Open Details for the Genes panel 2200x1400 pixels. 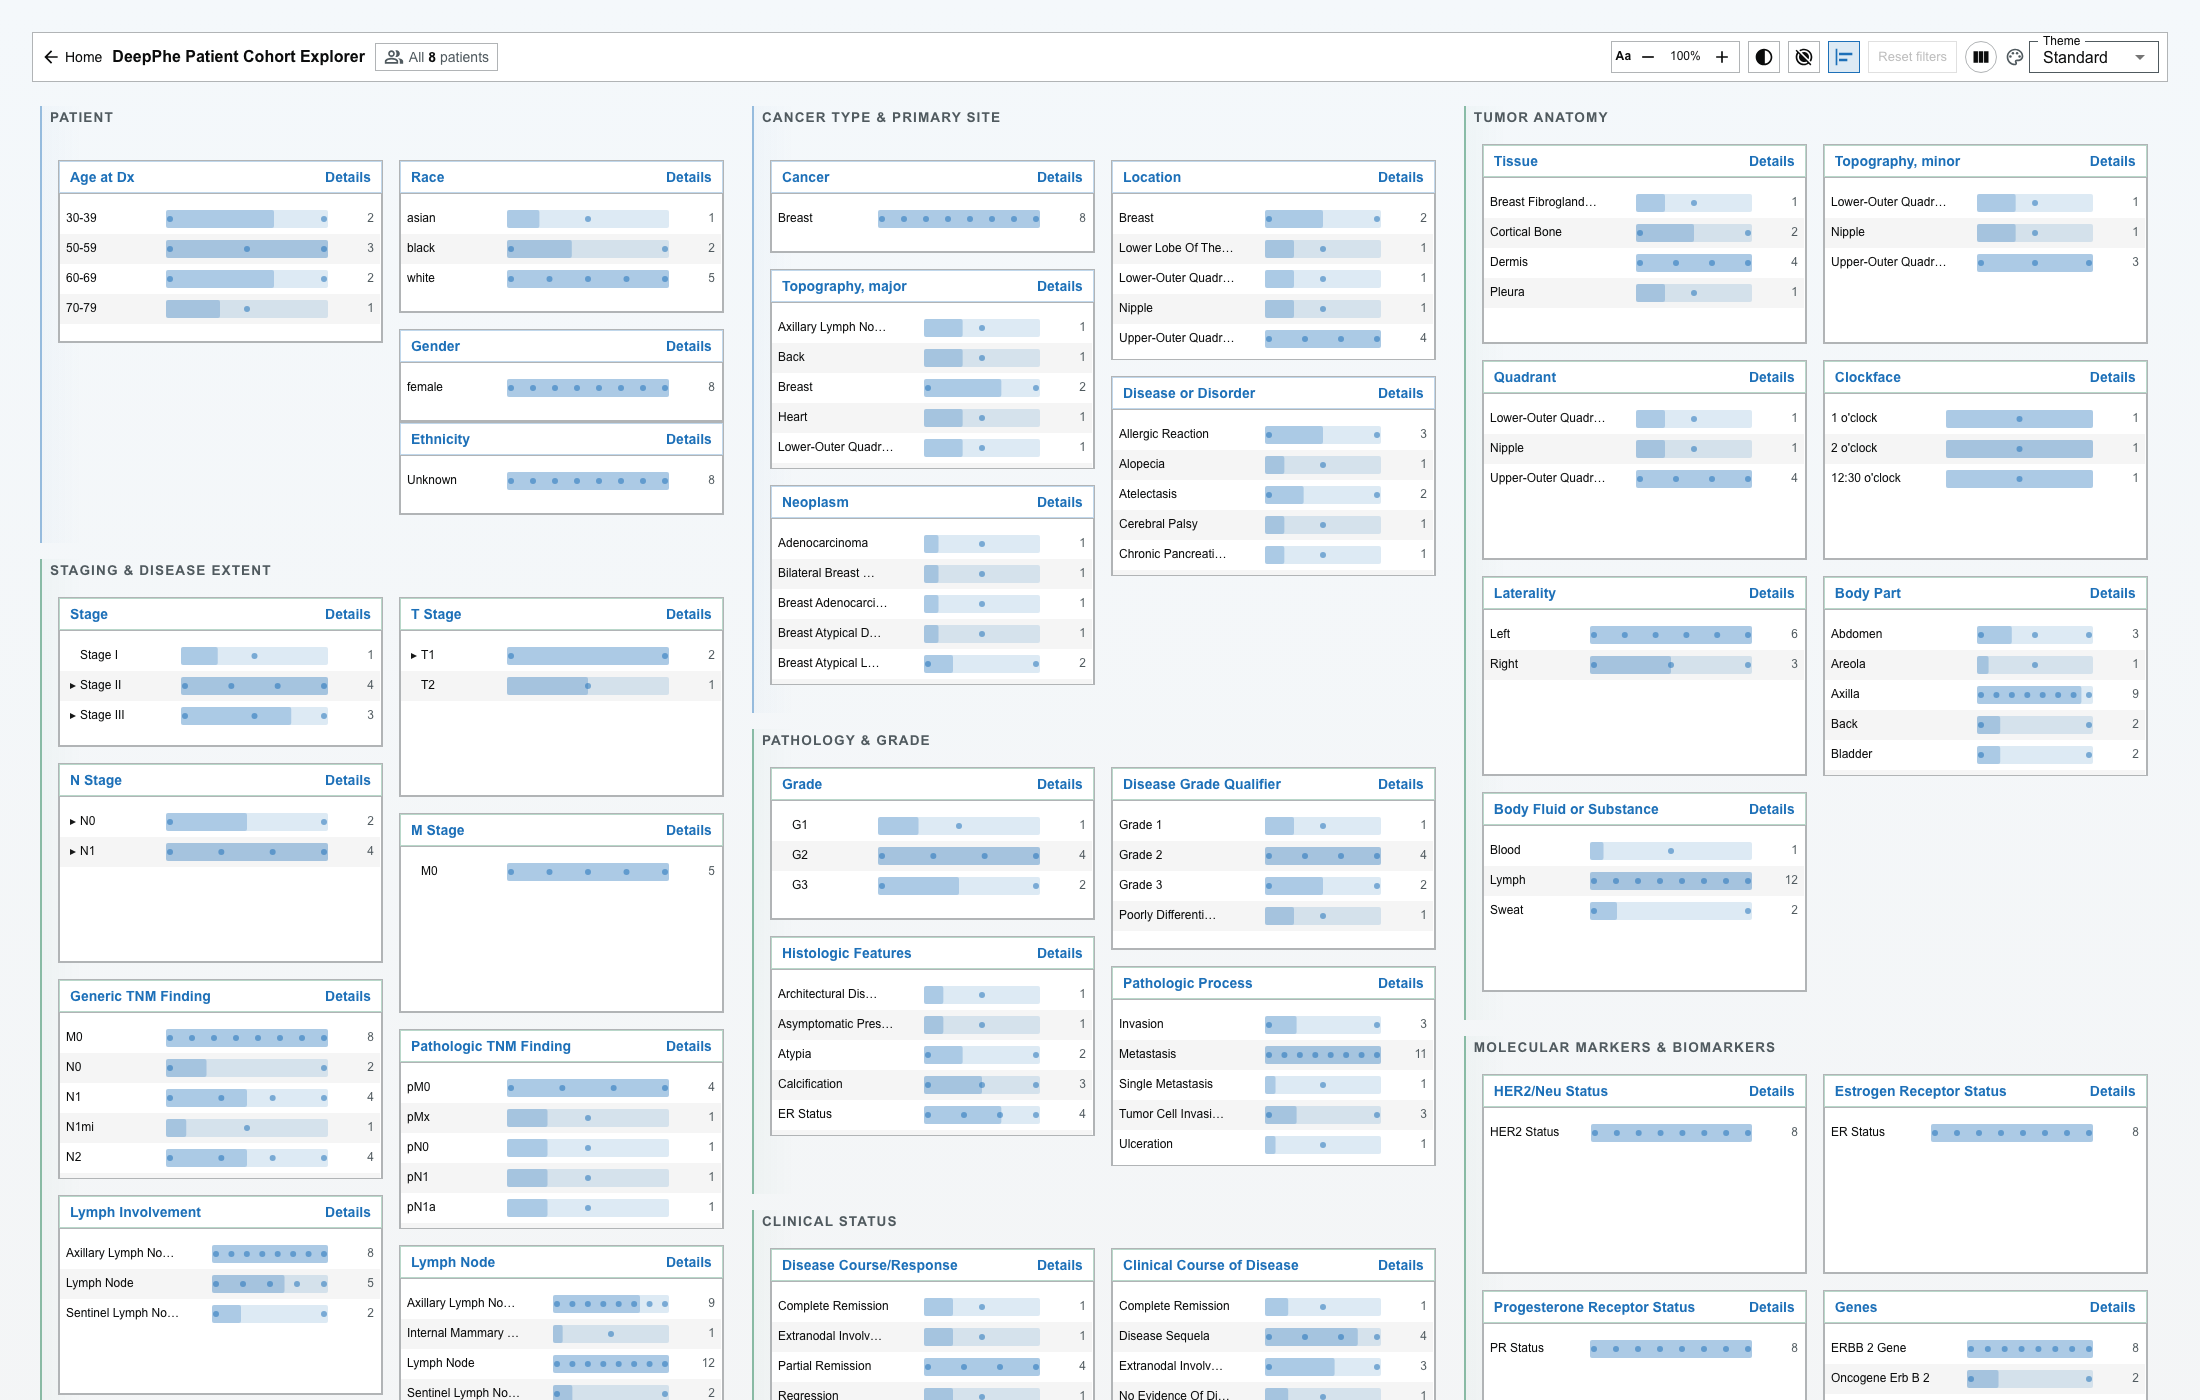(x=2112, y=1307)
